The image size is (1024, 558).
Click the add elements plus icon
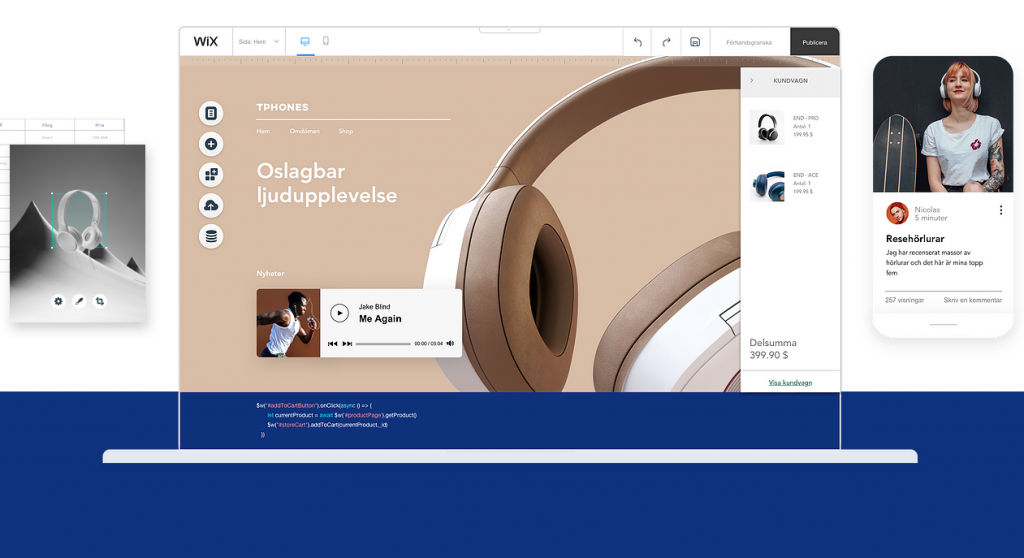211,144
